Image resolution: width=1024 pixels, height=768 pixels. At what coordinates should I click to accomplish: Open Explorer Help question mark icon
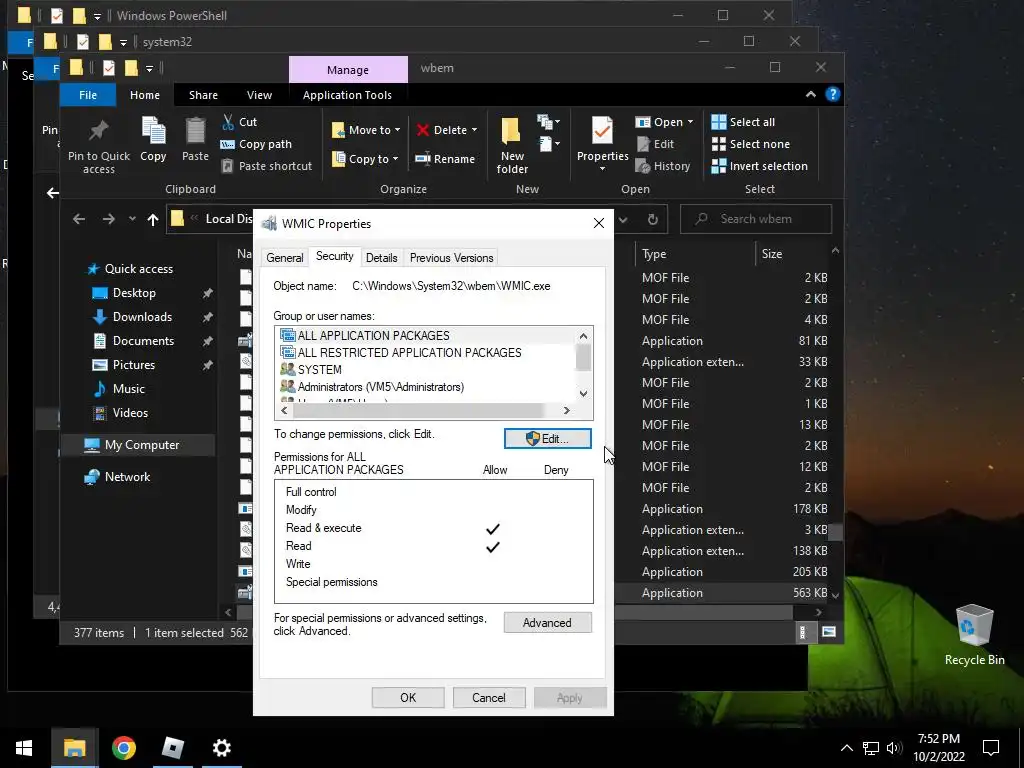(x=833, y=95)
